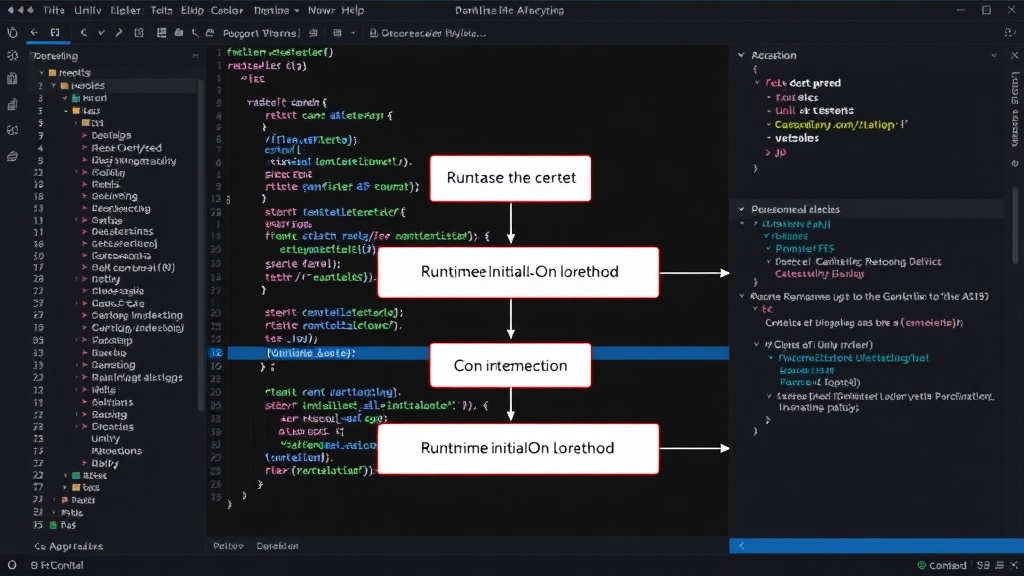1024x576 pixels.
Task: Select the Carneting tree item
Action: tap(114, 365)
